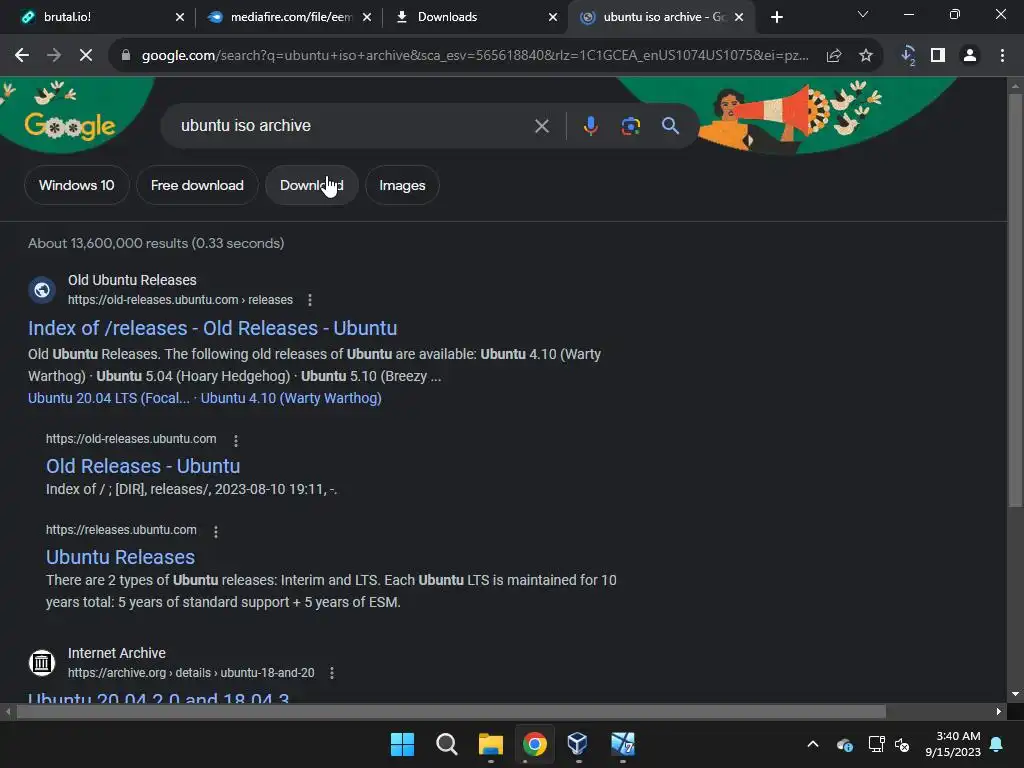Open Ubuntu 20.04 LTS (Focal... sitelink
The image size is (1024, 768).
[x=109, y=398]
